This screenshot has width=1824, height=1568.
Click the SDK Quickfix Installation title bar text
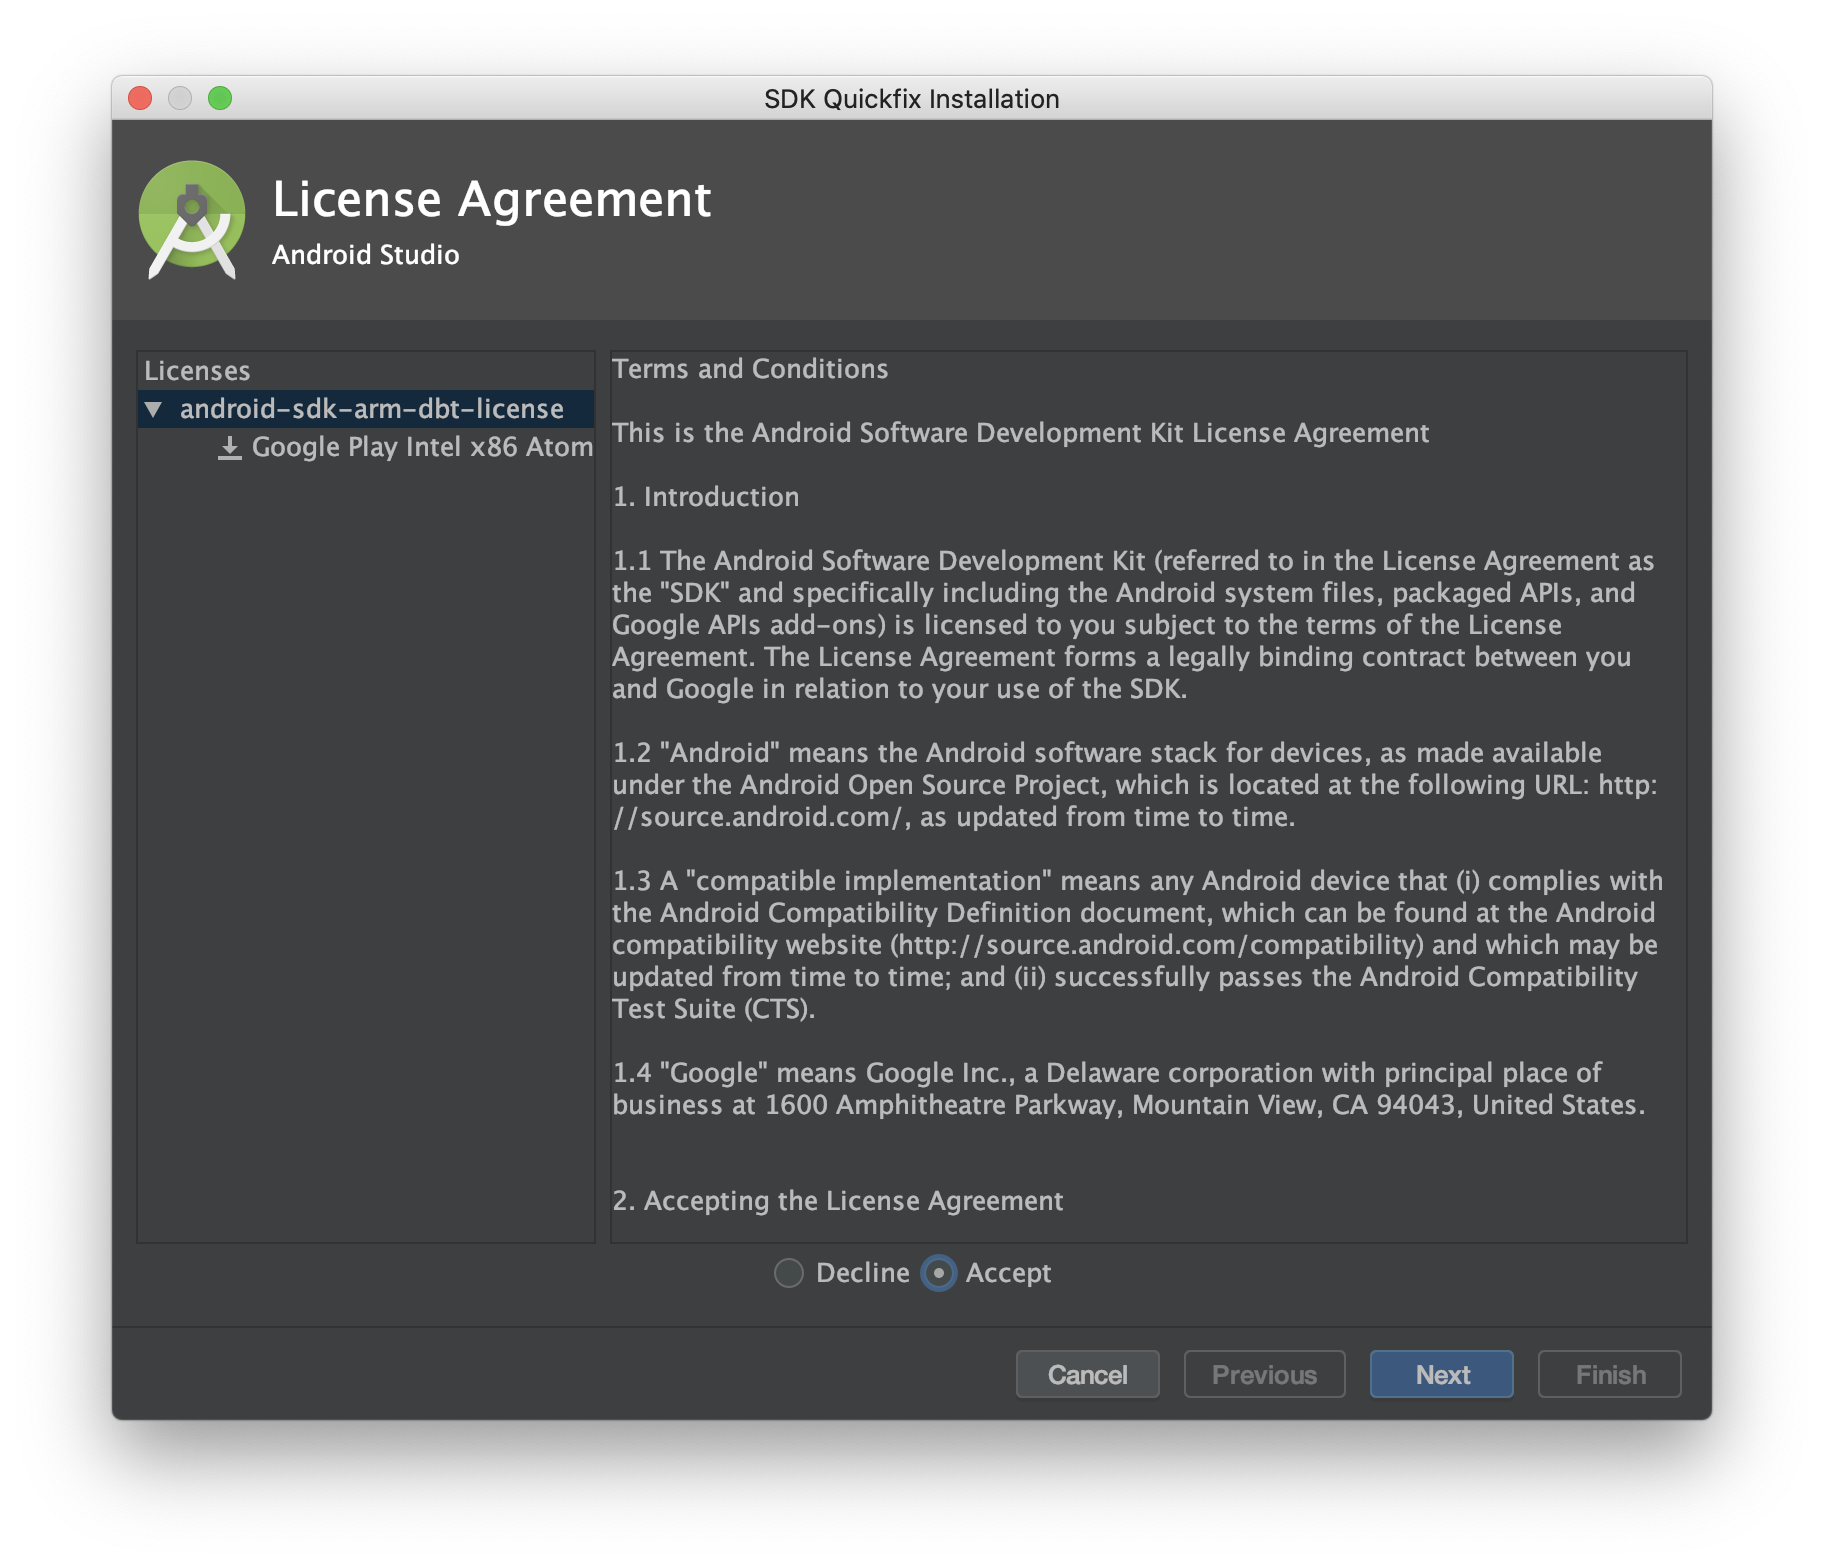tap(912, 99)
